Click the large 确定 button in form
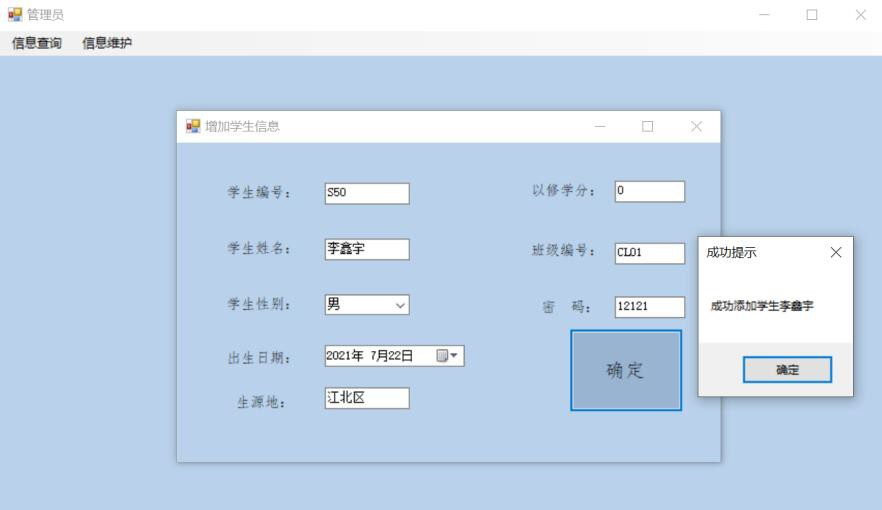882x510 pixels. 626,370
